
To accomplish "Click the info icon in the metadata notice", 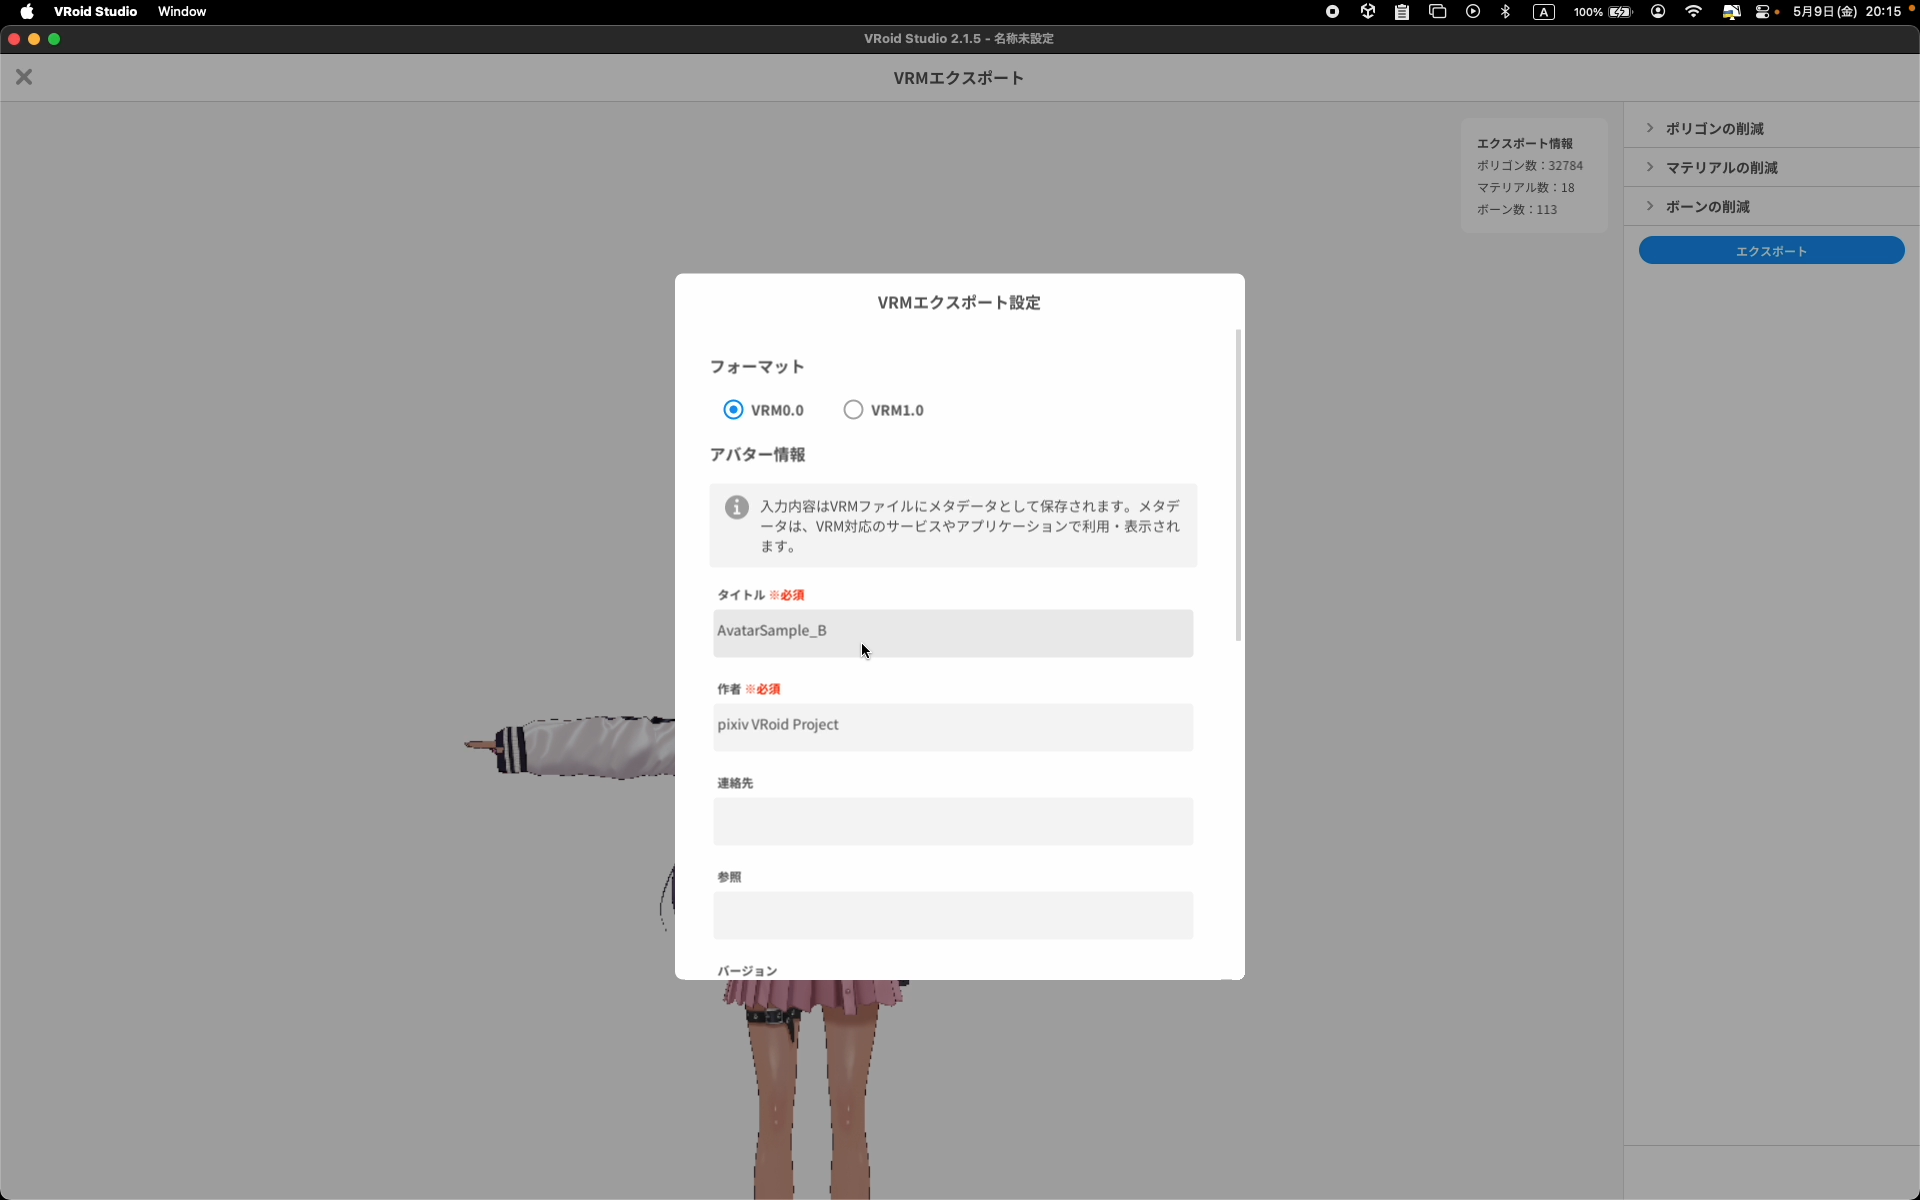I will coord(737,507).
